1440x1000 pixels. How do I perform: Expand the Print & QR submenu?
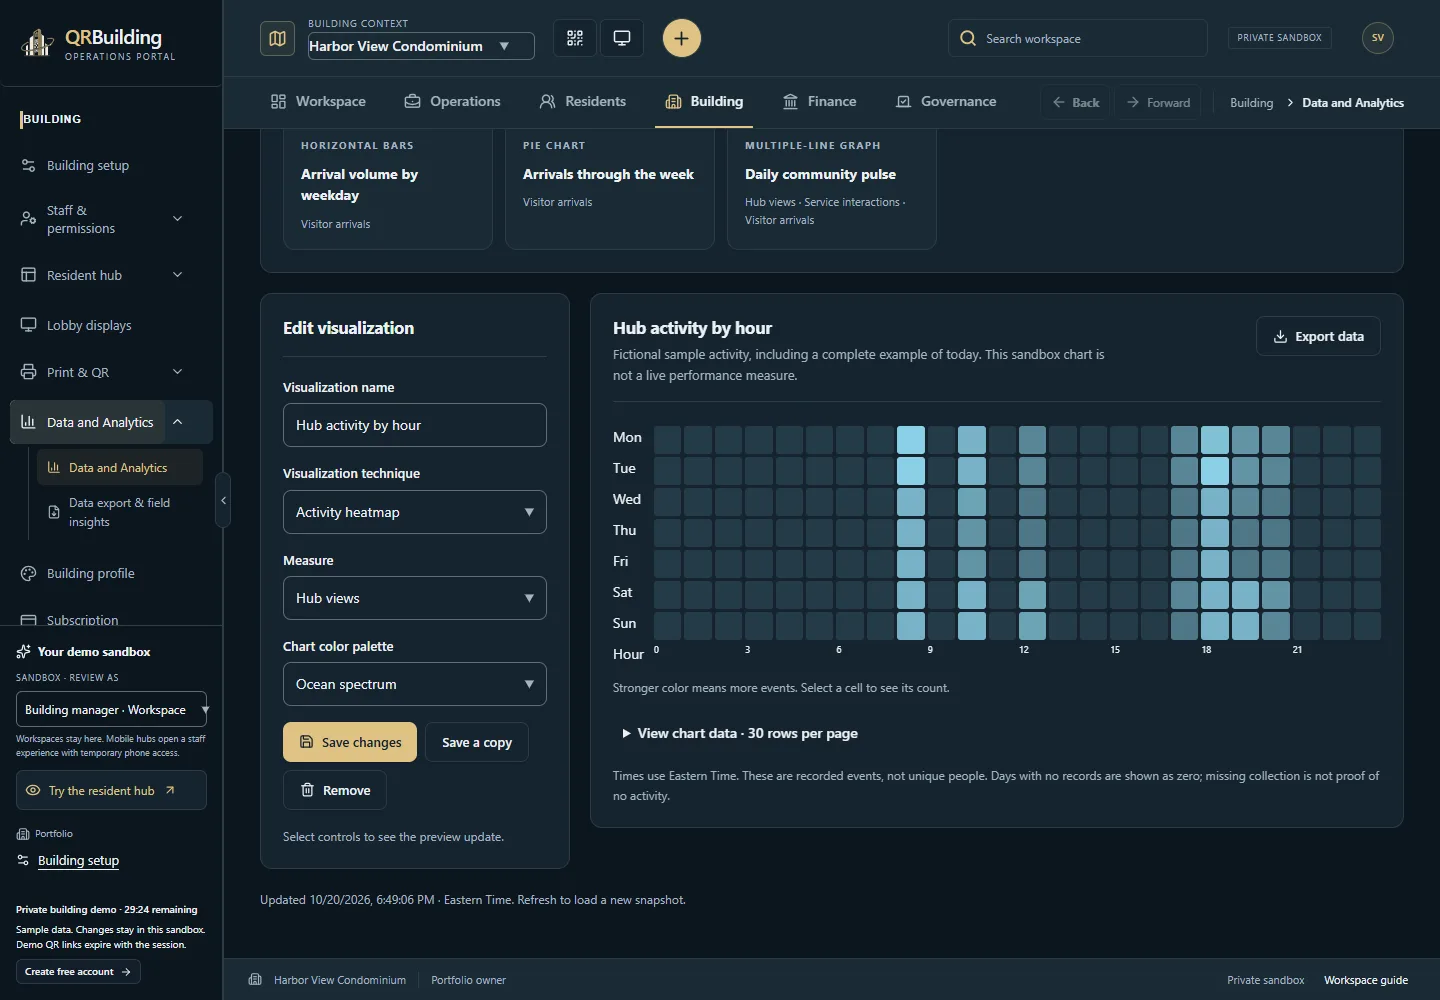click(177, 372)
